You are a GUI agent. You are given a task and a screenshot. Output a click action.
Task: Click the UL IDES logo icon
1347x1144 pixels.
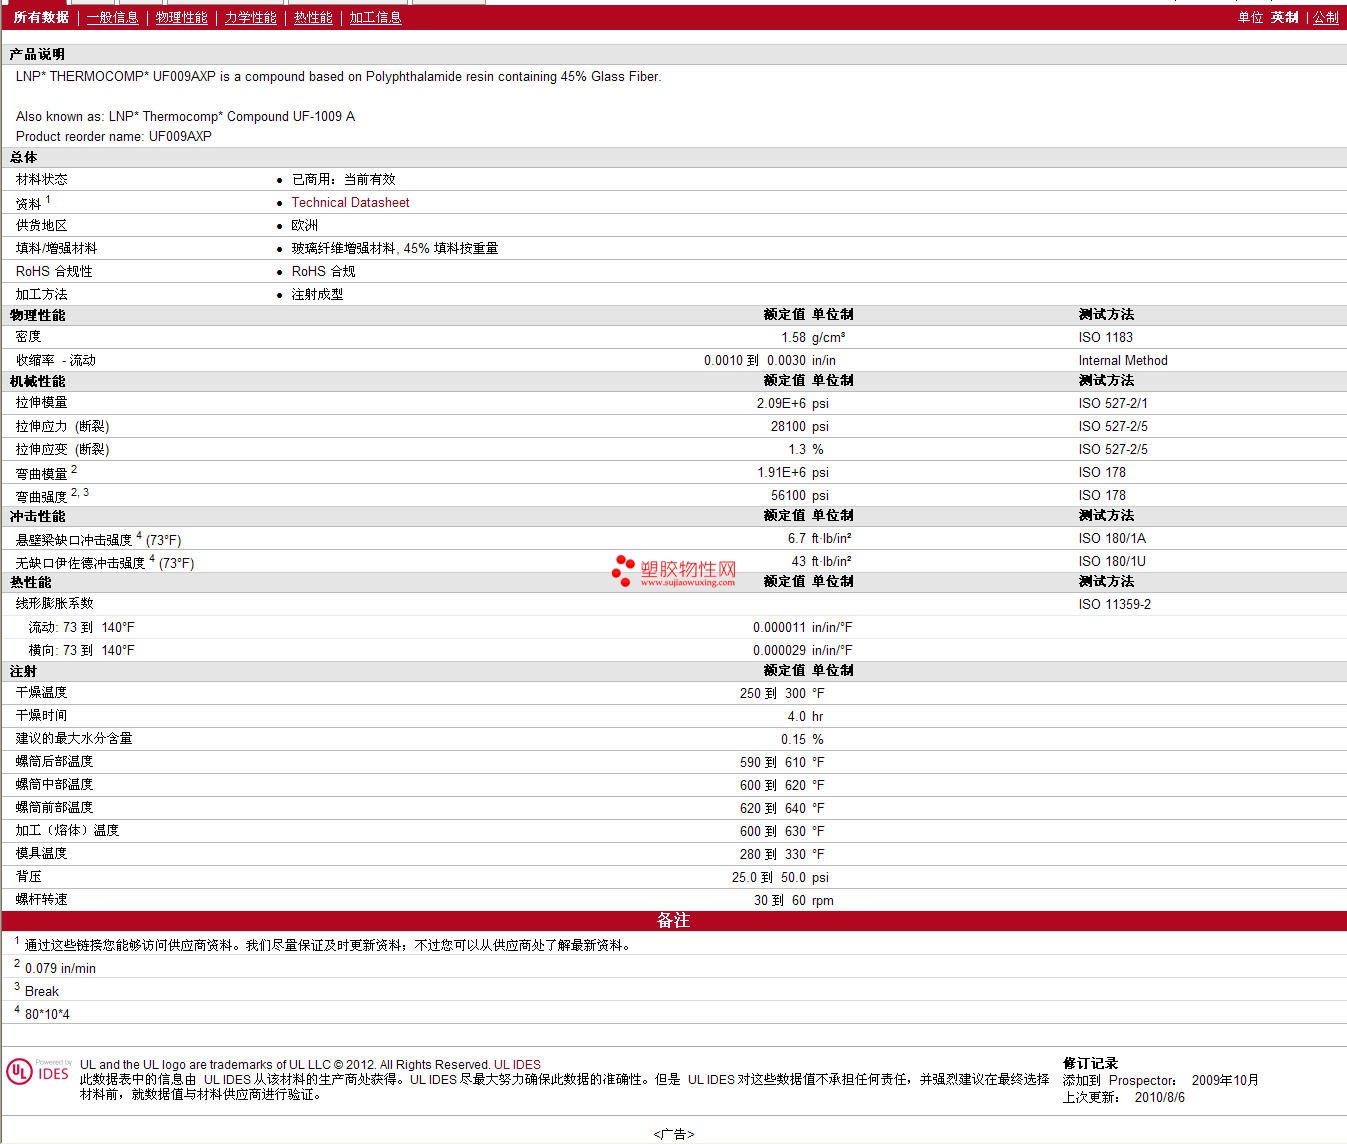(x=39, y=1071)
